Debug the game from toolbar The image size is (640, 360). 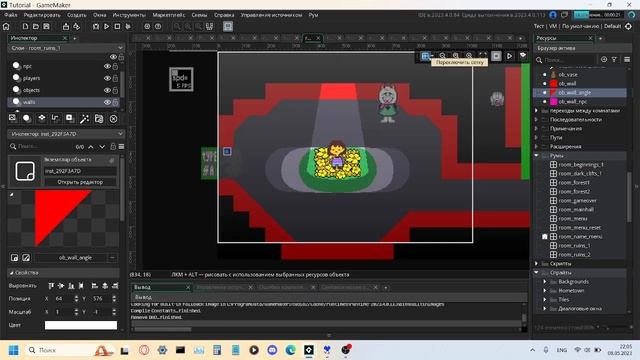click(x=96, y=27)
